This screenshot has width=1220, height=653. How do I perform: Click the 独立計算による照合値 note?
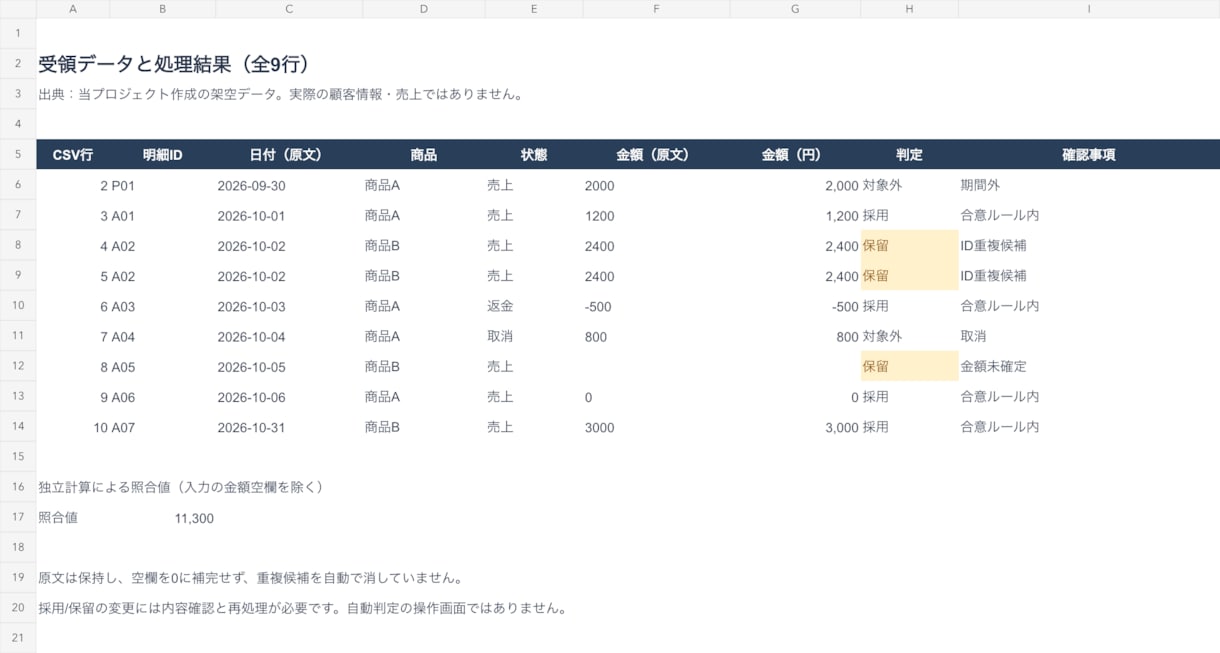coord(181,488)
